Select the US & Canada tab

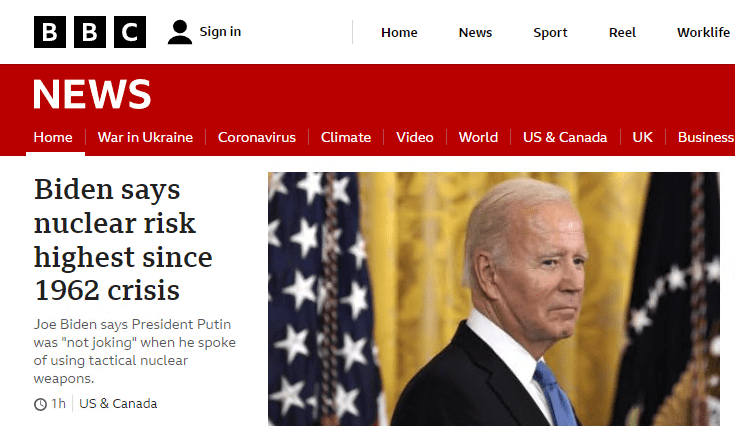(x=565, y=137)
